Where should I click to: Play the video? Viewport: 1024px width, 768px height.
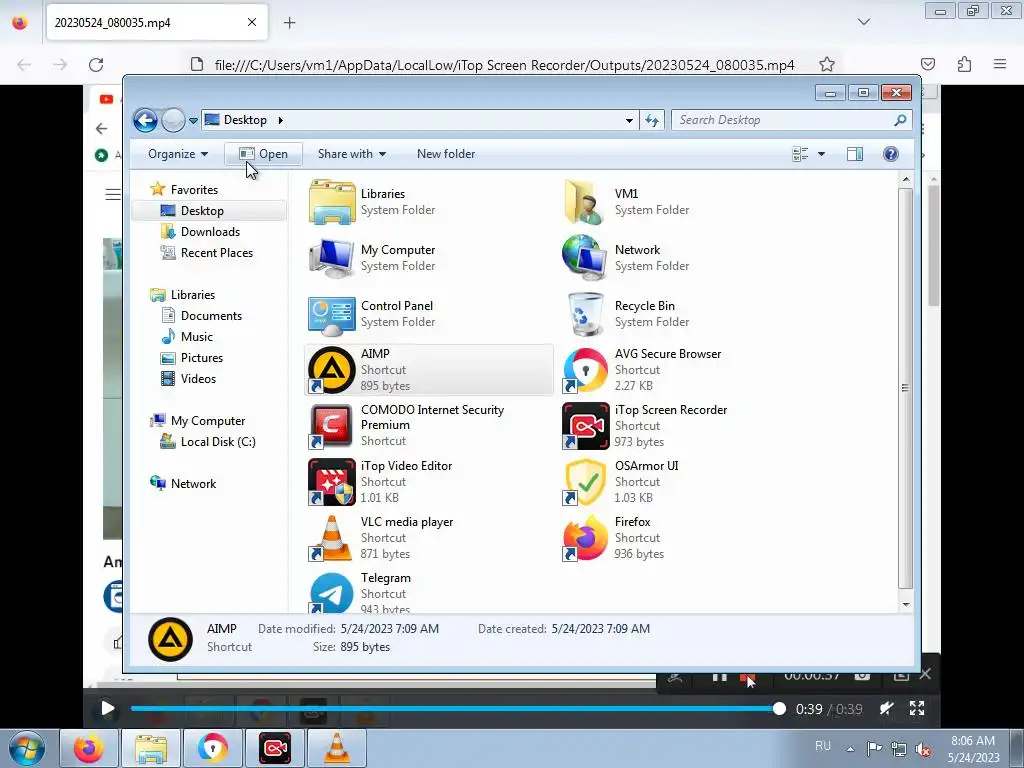coord(108,709)
